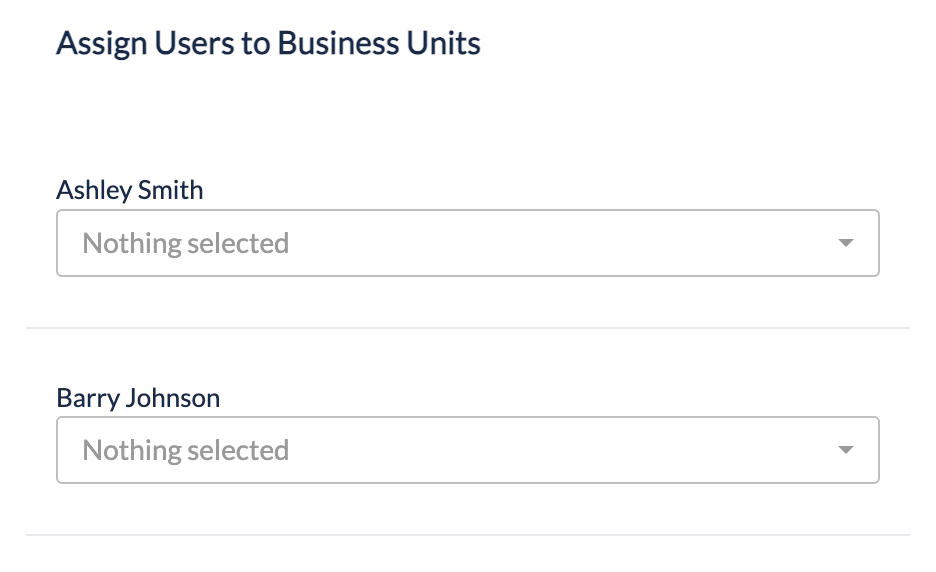Open Barry Johnson's business unit dropdown
The height and width of the screenshot is (572, 936).
[x=467, y=450]
